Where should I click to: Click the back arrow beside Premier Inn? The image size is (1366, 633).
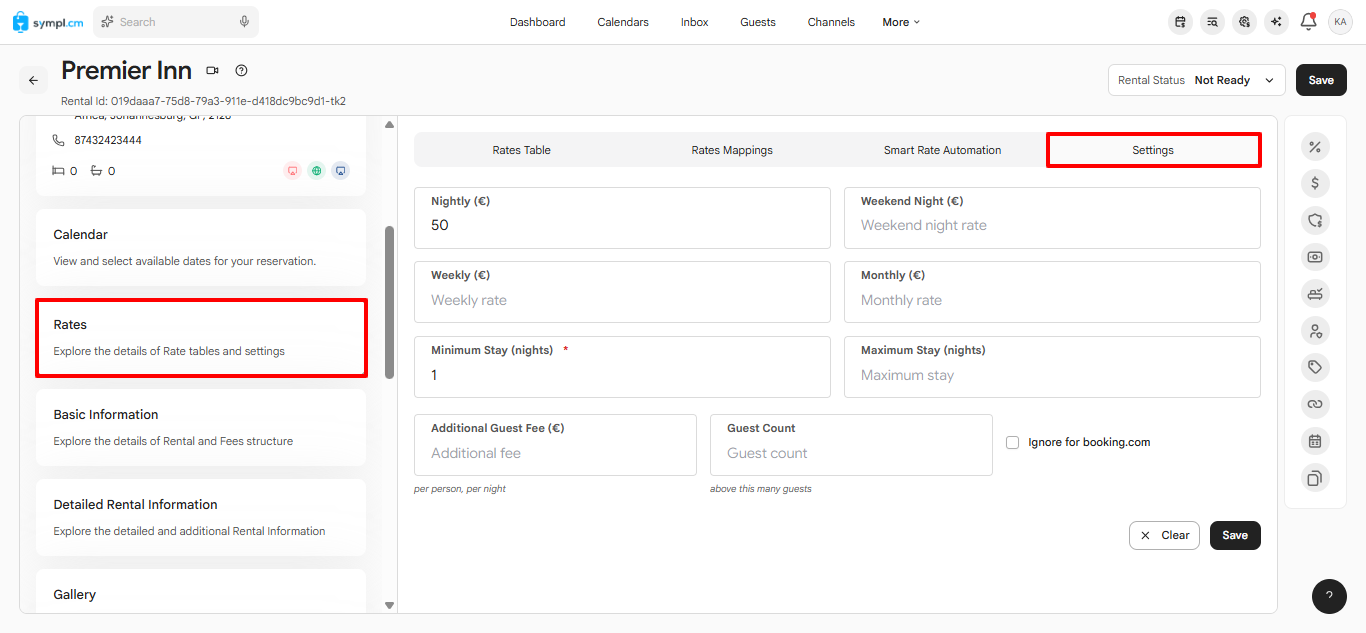coord(33,80)
